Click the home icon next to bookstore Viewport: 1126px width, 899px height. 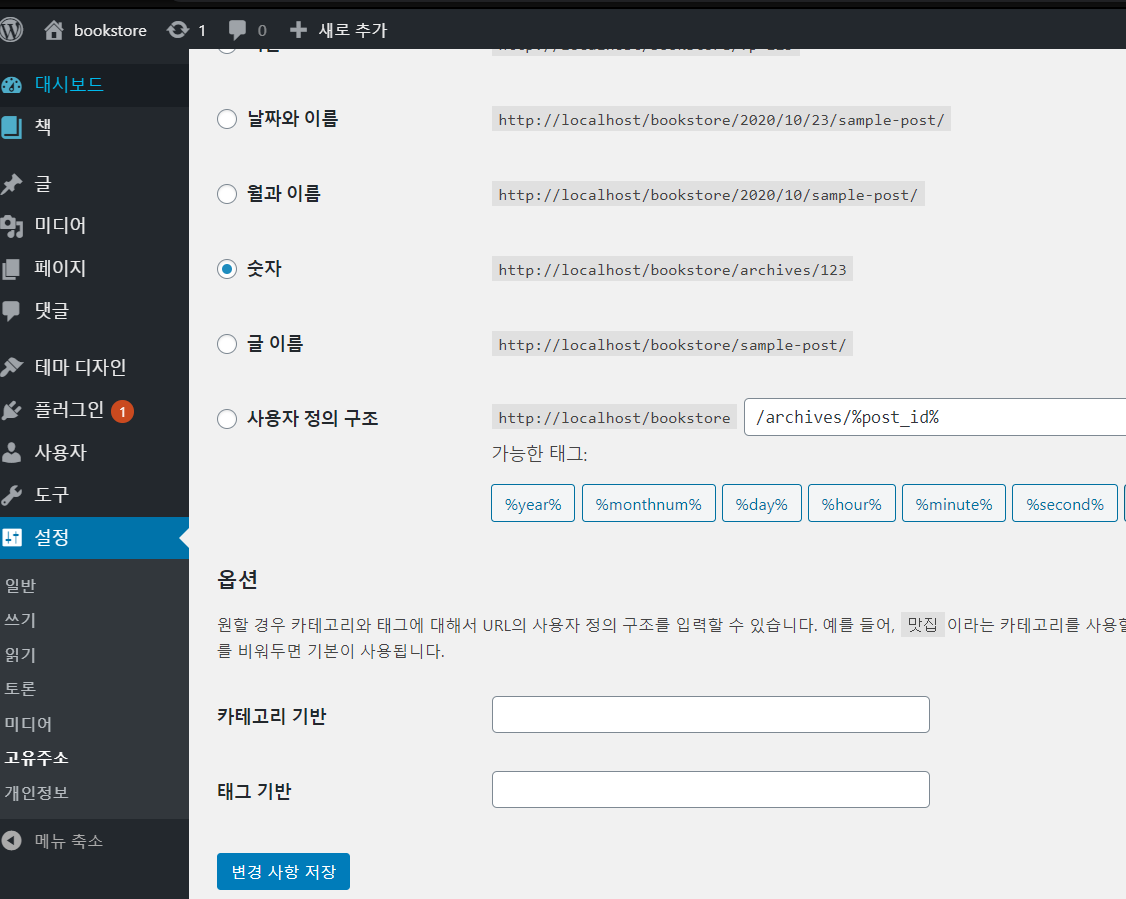point(53,29)
